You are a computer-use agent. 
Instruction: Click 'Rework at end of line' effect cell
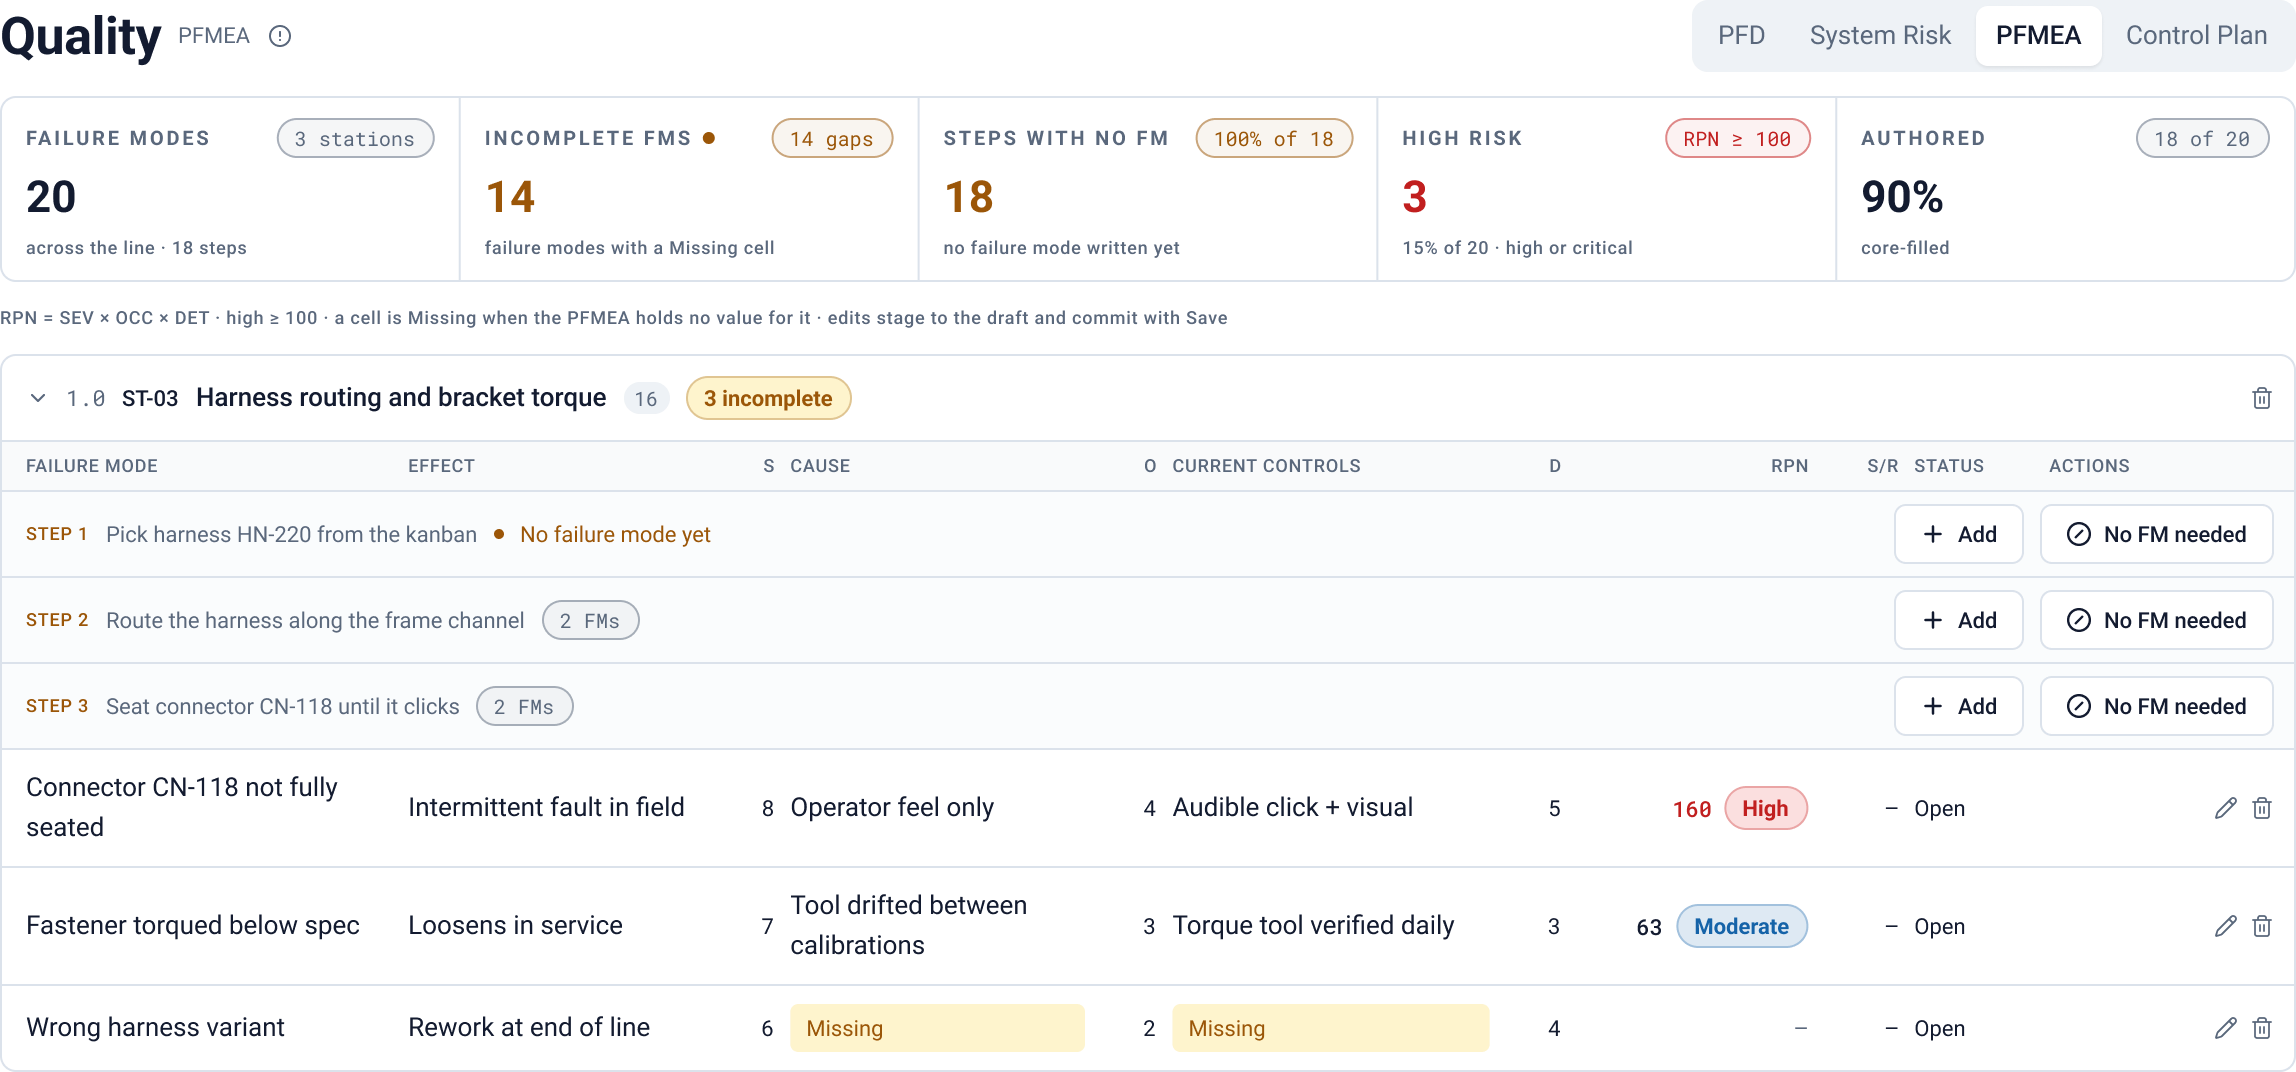point(529,1027)
